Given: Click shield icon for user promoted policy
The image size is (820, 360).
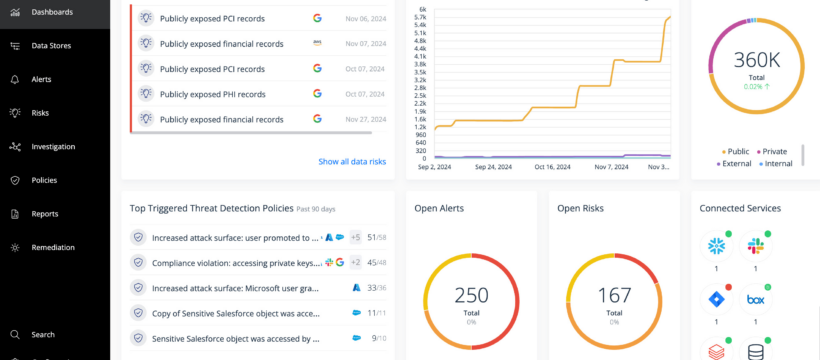Looking at the screenshot, I should (138, 238).
